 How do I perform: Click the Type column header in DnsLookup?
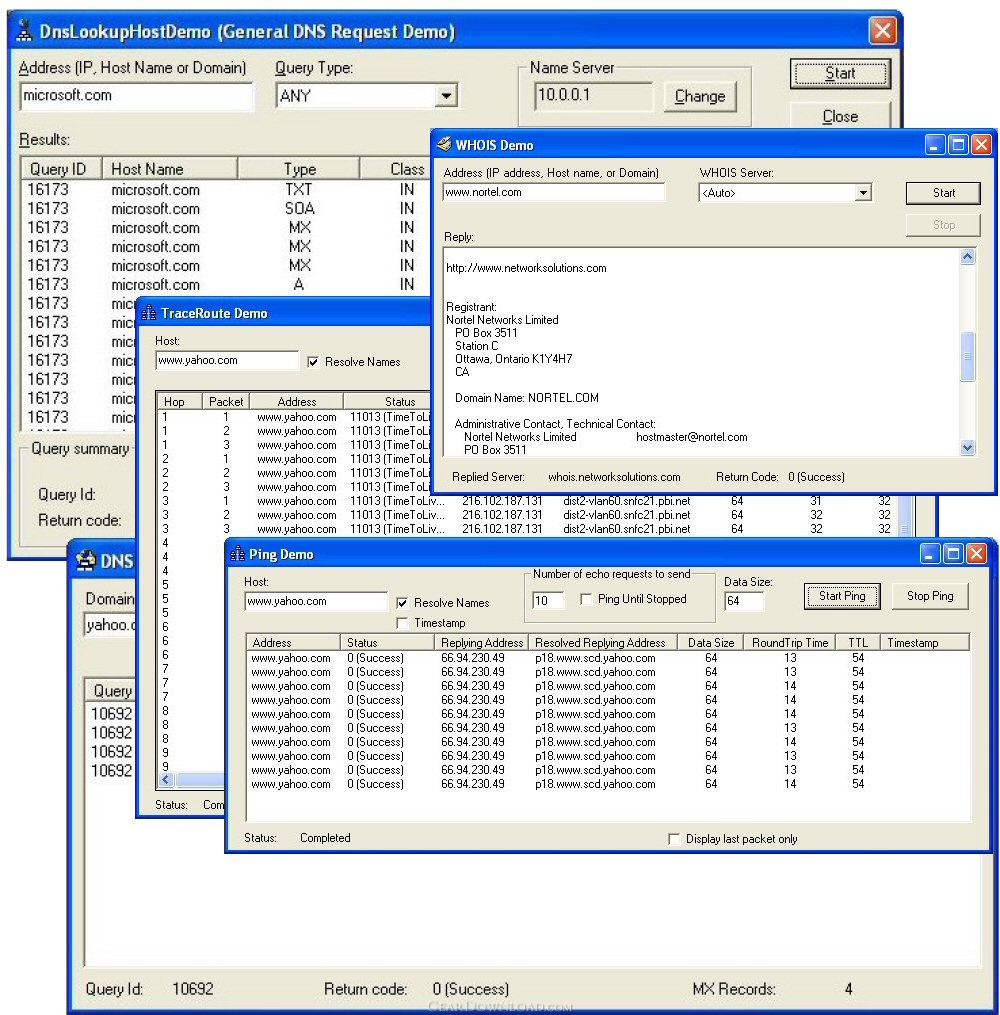click(x=299, y=169)
